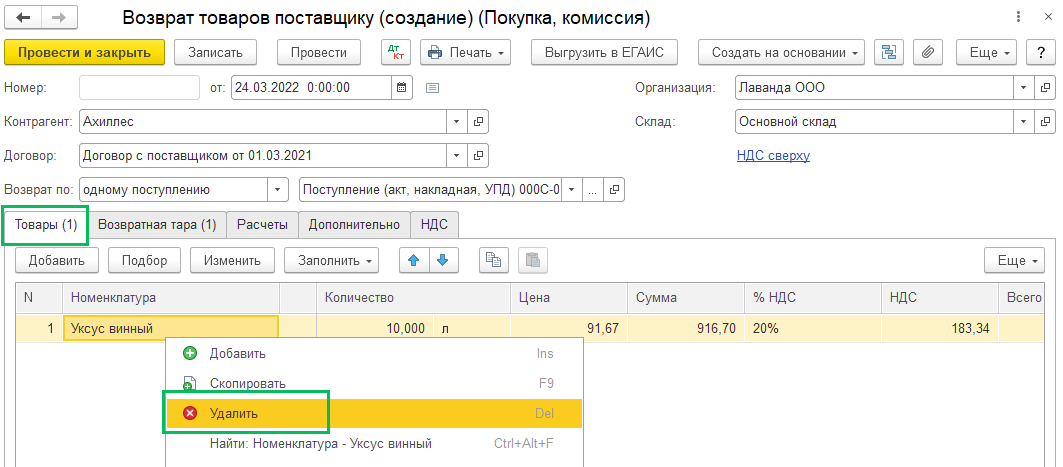Go forward with the right arrow button
This screenshot has height=467, width=1063.
click(58, 18)
